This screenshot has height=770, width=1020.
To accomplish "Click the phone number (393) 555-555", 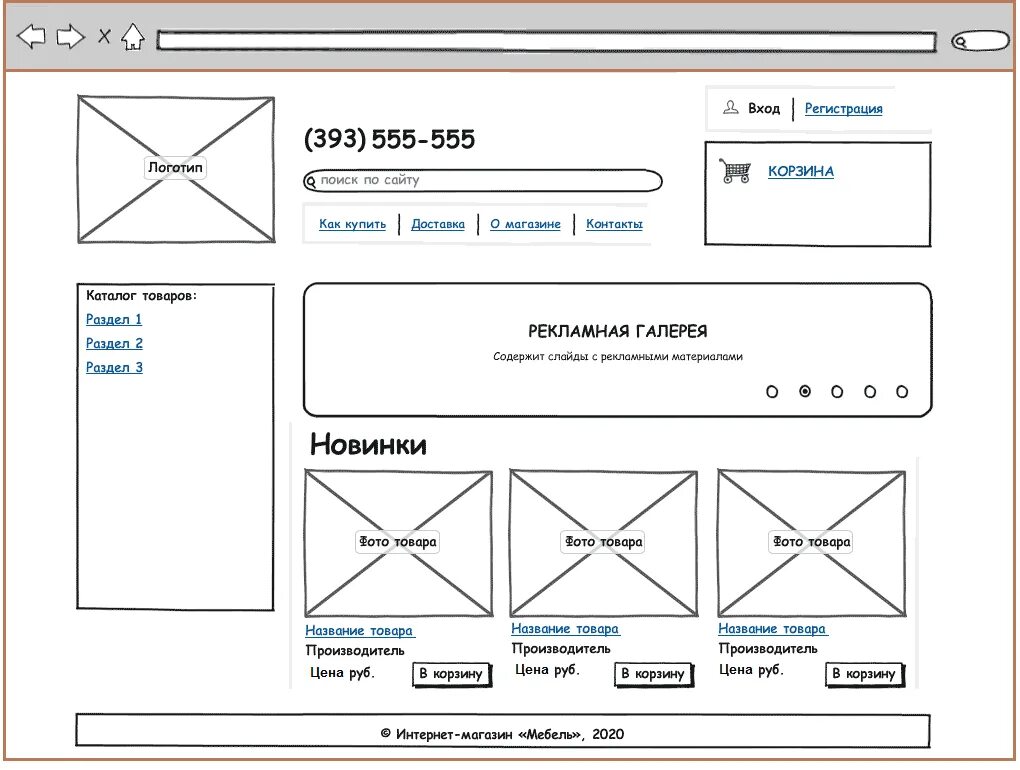I will click(389, 139).
